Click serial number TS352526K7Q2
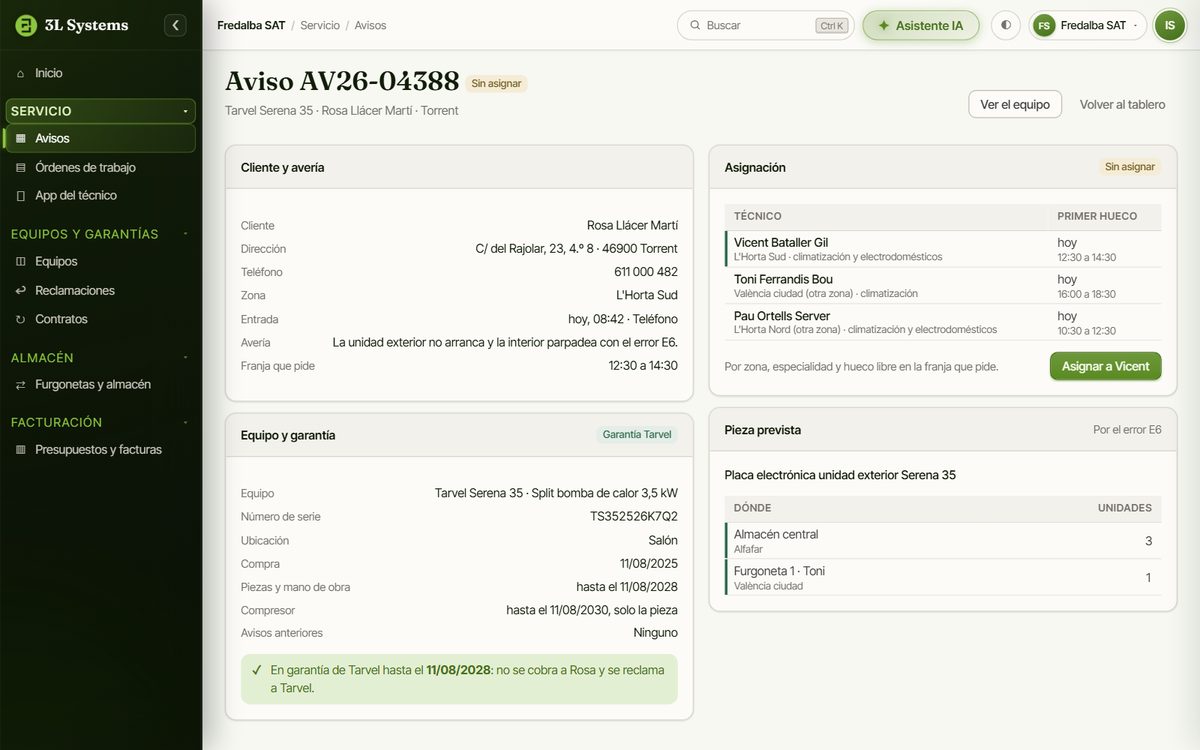 coord(634,517)
